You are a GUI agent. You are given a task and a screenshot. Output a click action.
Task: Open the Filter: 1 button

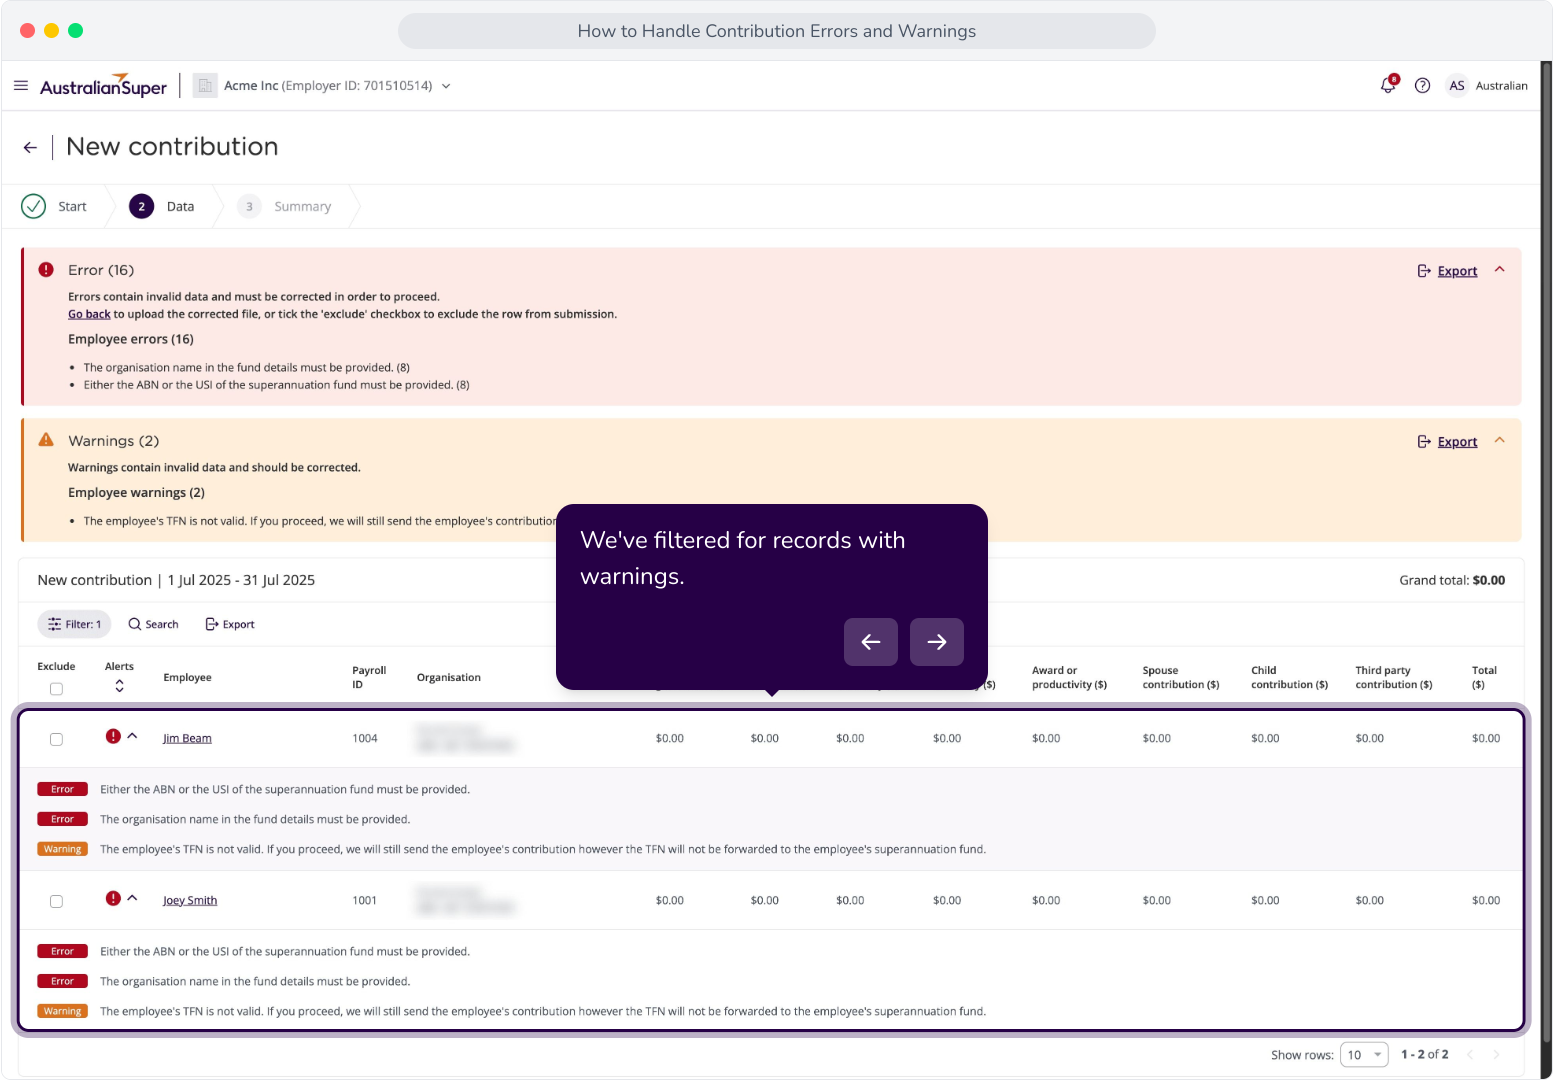tap(74, 624)
